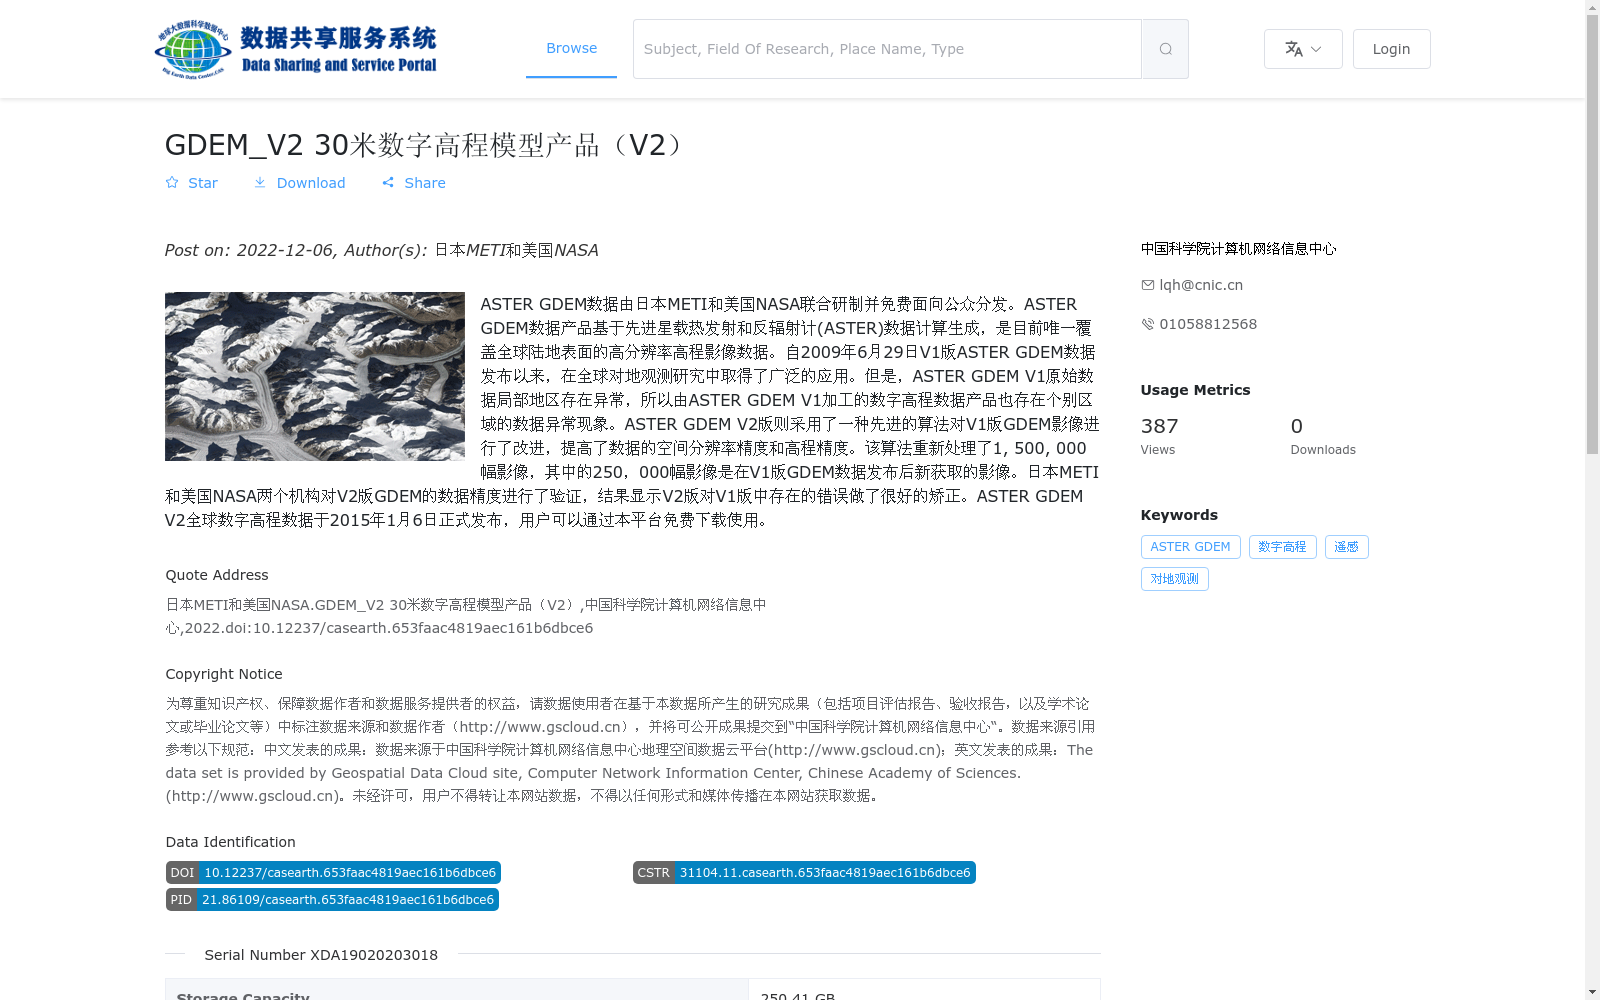Open the language selector dropdown

click(1303, 49)
